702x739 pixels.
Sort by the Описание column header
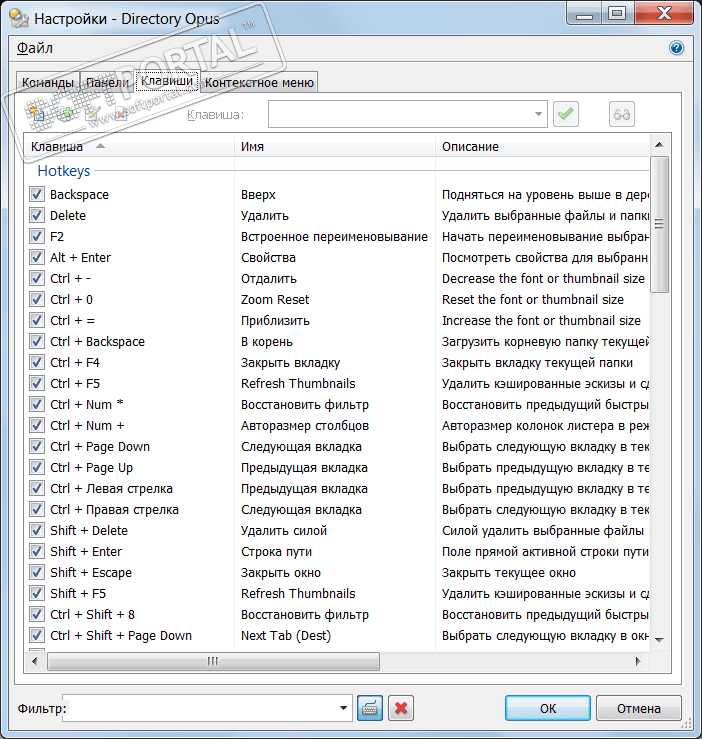pos(542,147)
